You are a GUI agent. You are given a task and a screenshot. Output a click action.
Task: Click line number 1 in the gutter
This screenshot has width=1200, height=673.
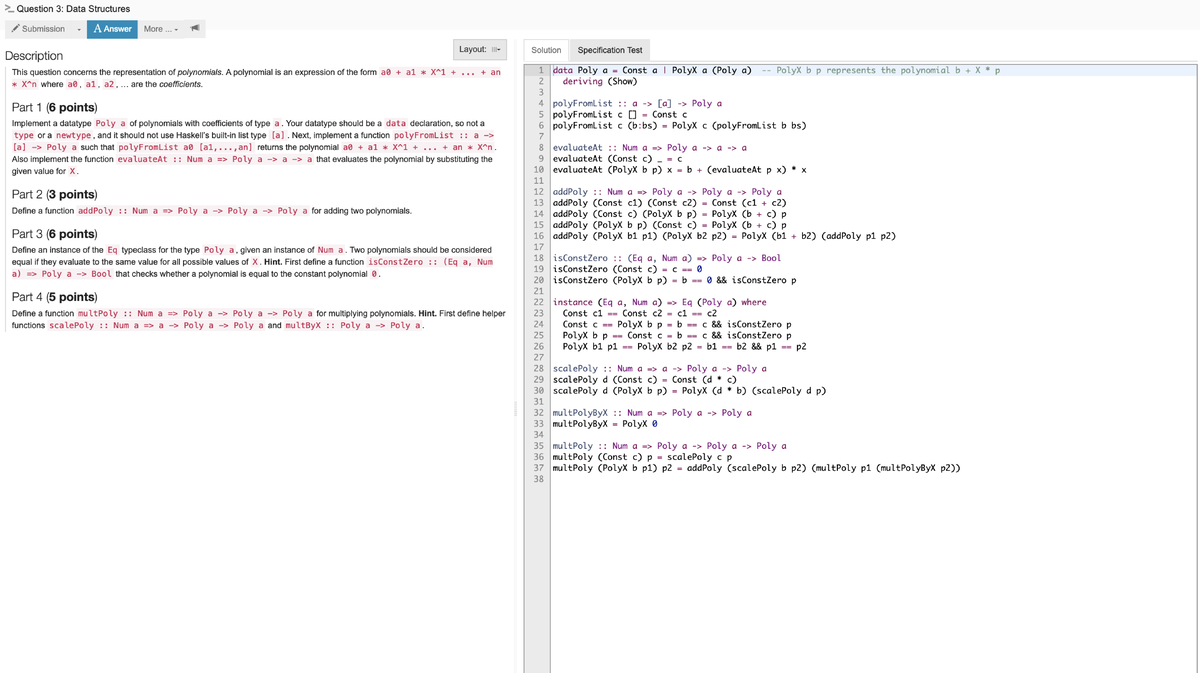(537, 71)
